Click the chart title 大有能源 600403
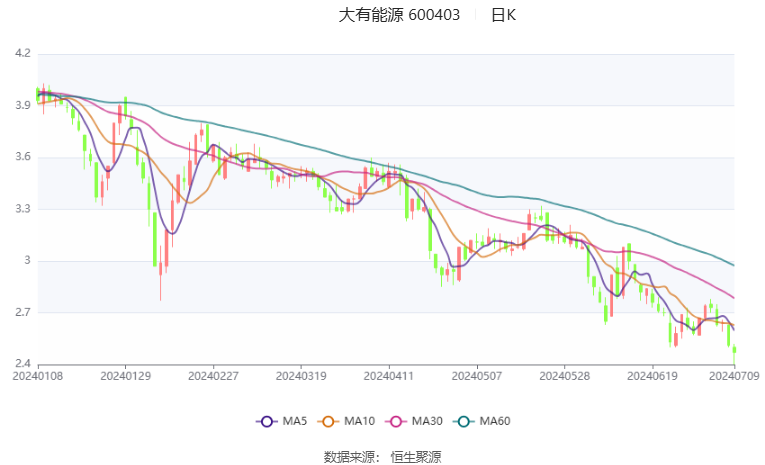Viewport: 765px width, 465px height. click(399, 15)
